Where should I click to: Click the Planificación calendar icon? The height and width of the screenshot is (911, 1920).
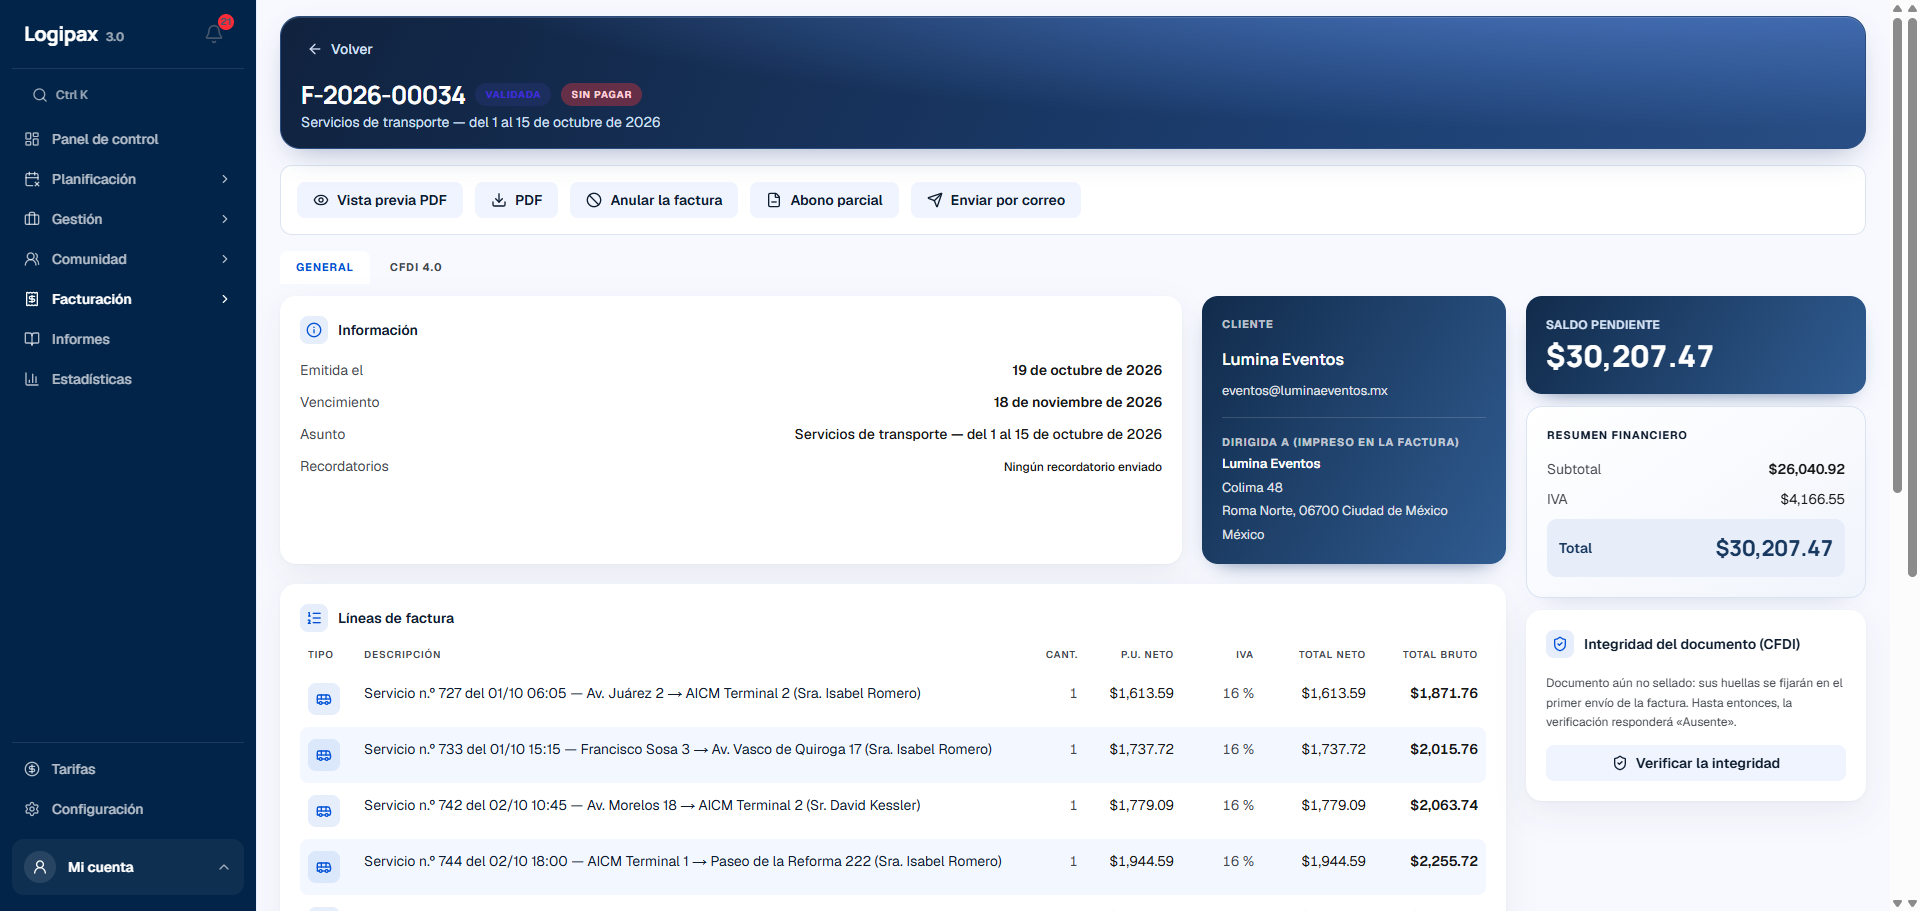(x=32, y=179)
